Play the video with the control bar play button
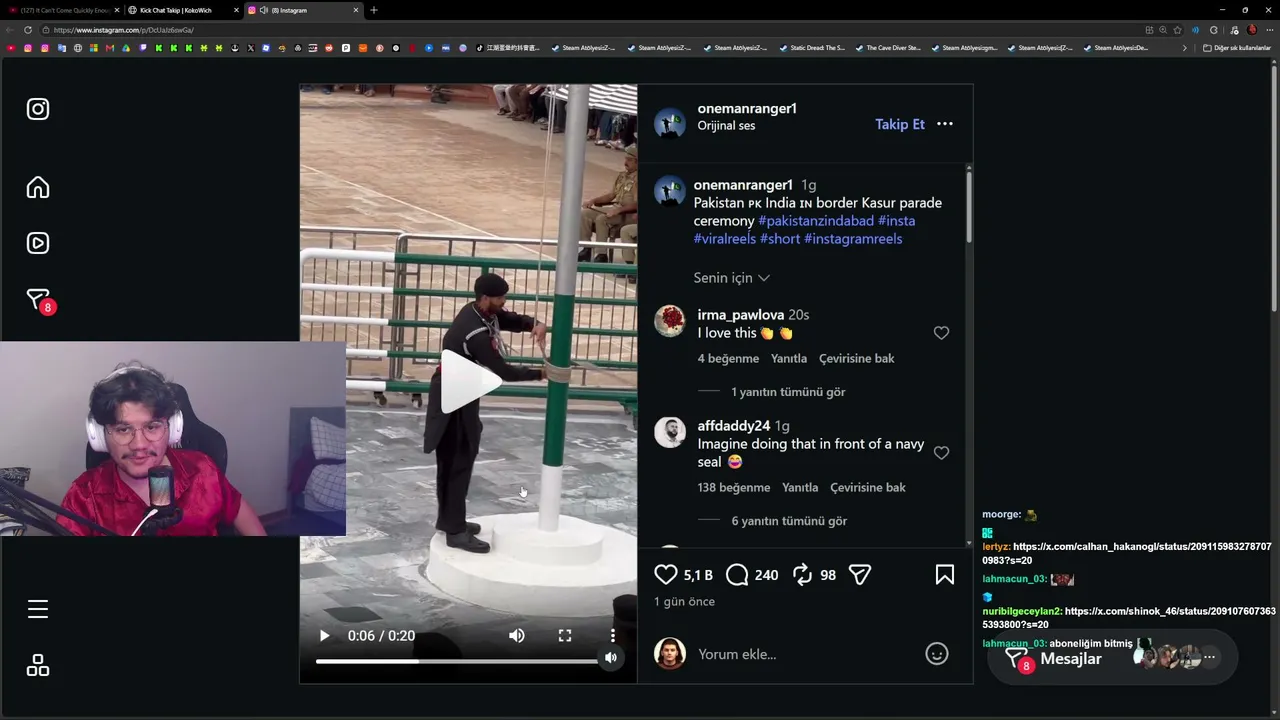Image resolution: width=1280 pixels, height=720 pixels. point(324,636)
